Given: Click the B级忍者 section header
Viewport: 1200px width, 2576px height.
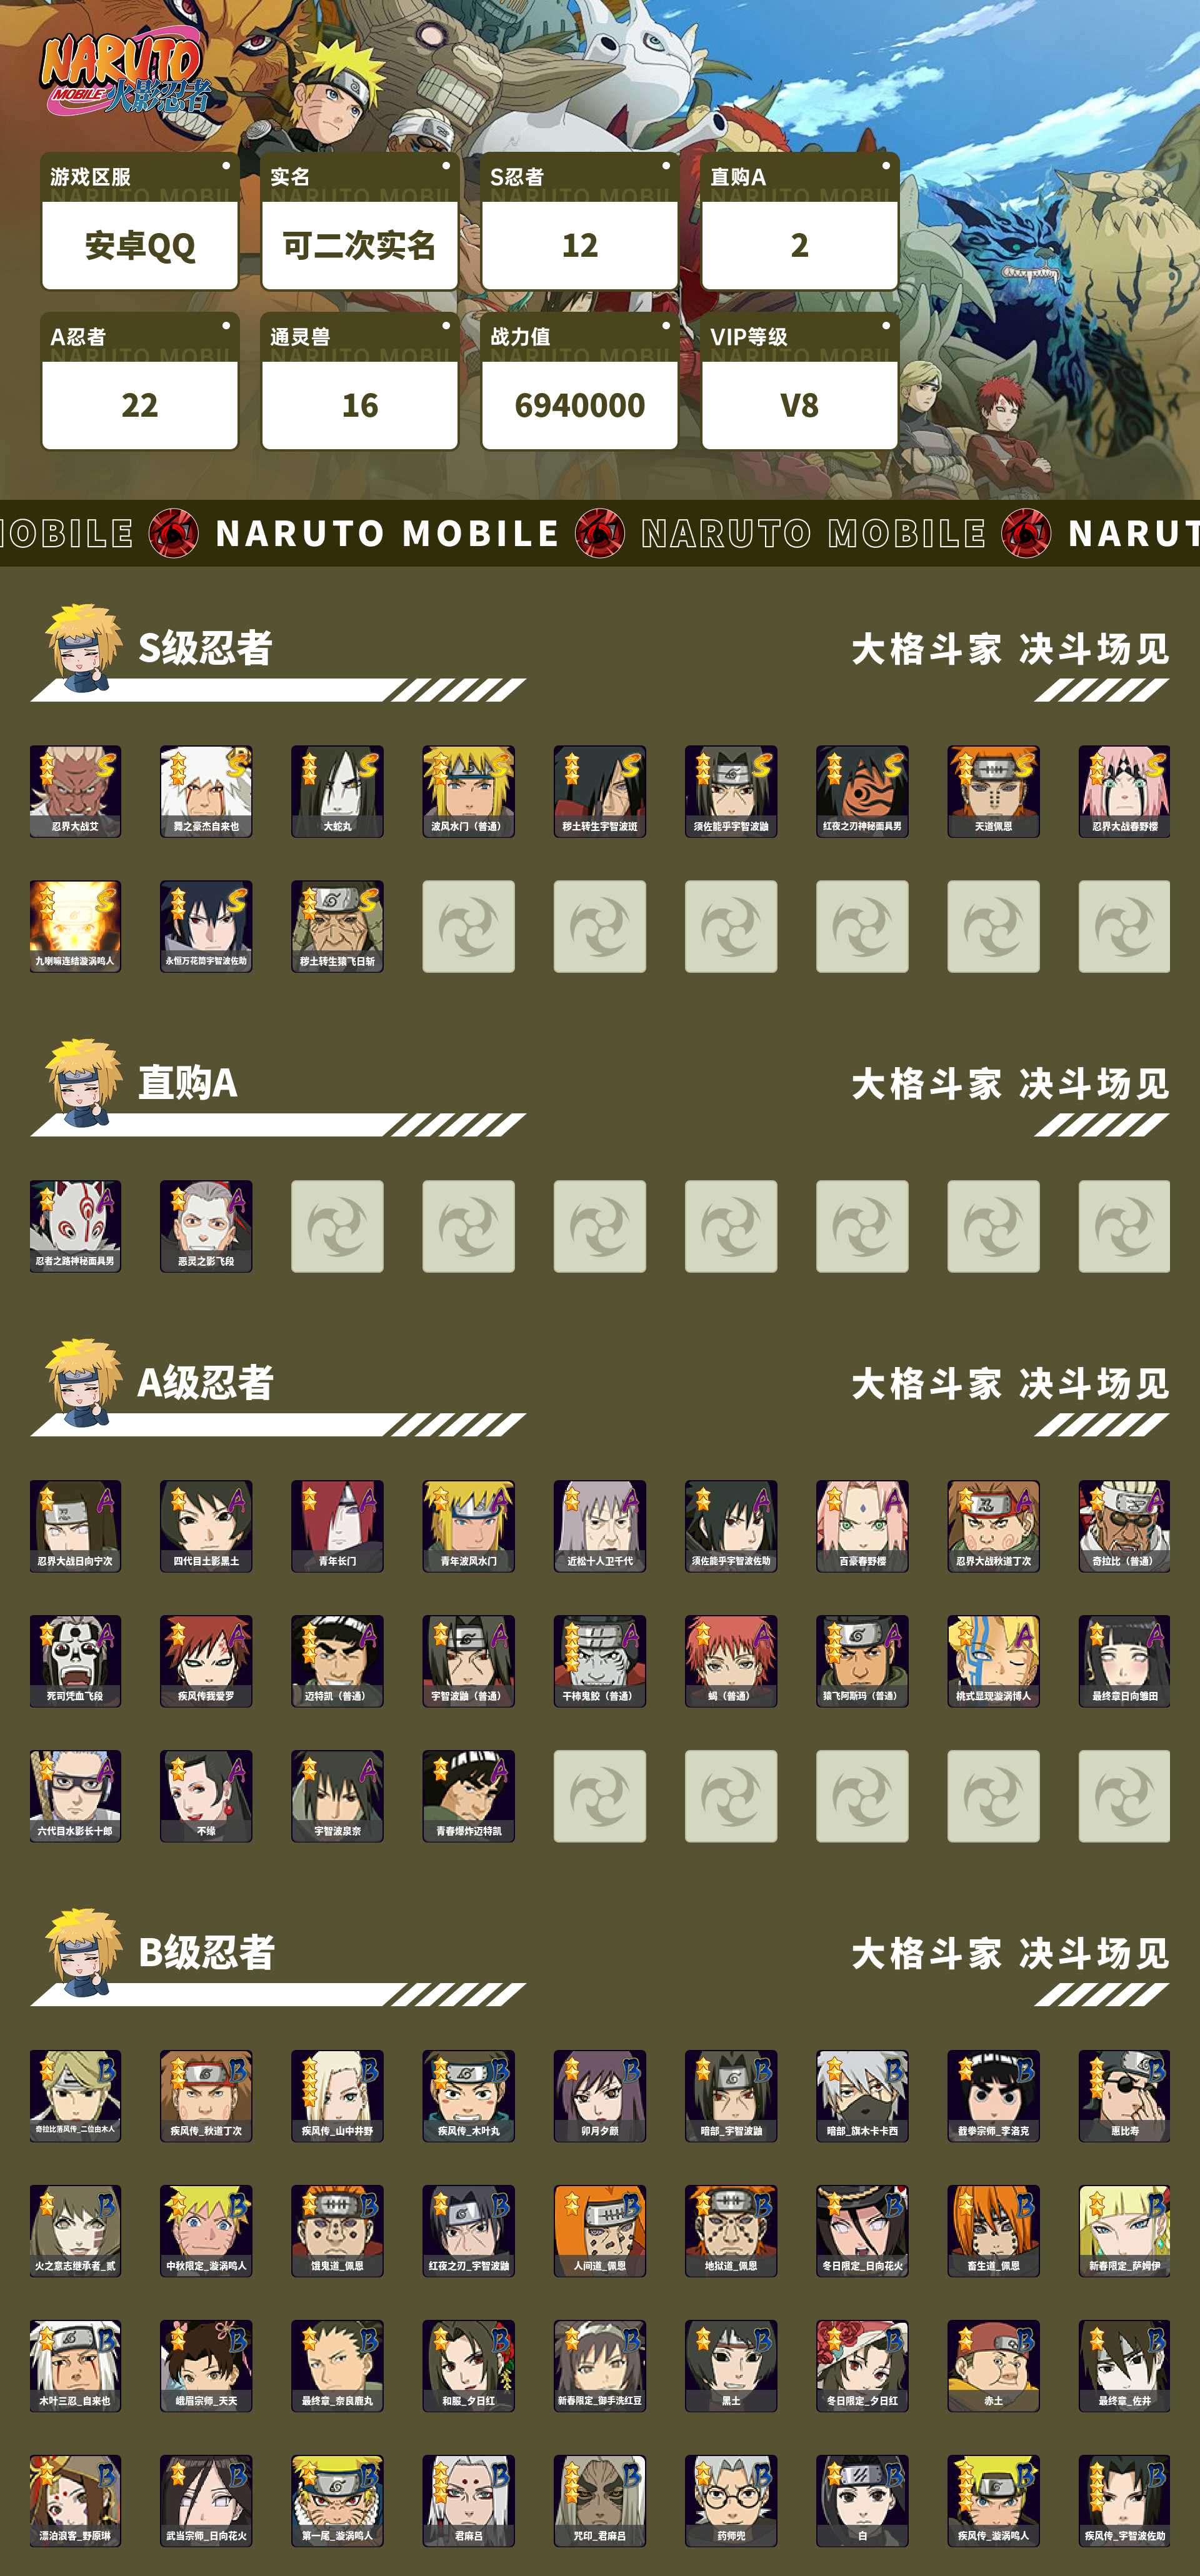Looking at the screenshot, I should 206,1953.
